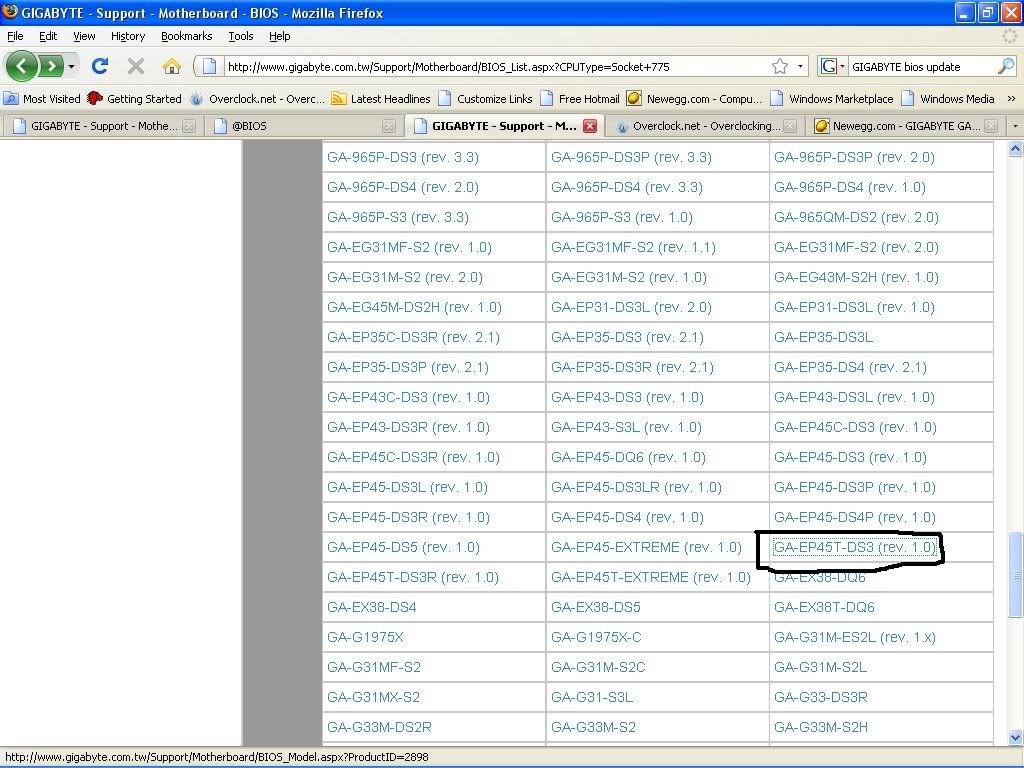Open the Help menu
Screen dimensions: 1024x768
[x=280, y=36]
